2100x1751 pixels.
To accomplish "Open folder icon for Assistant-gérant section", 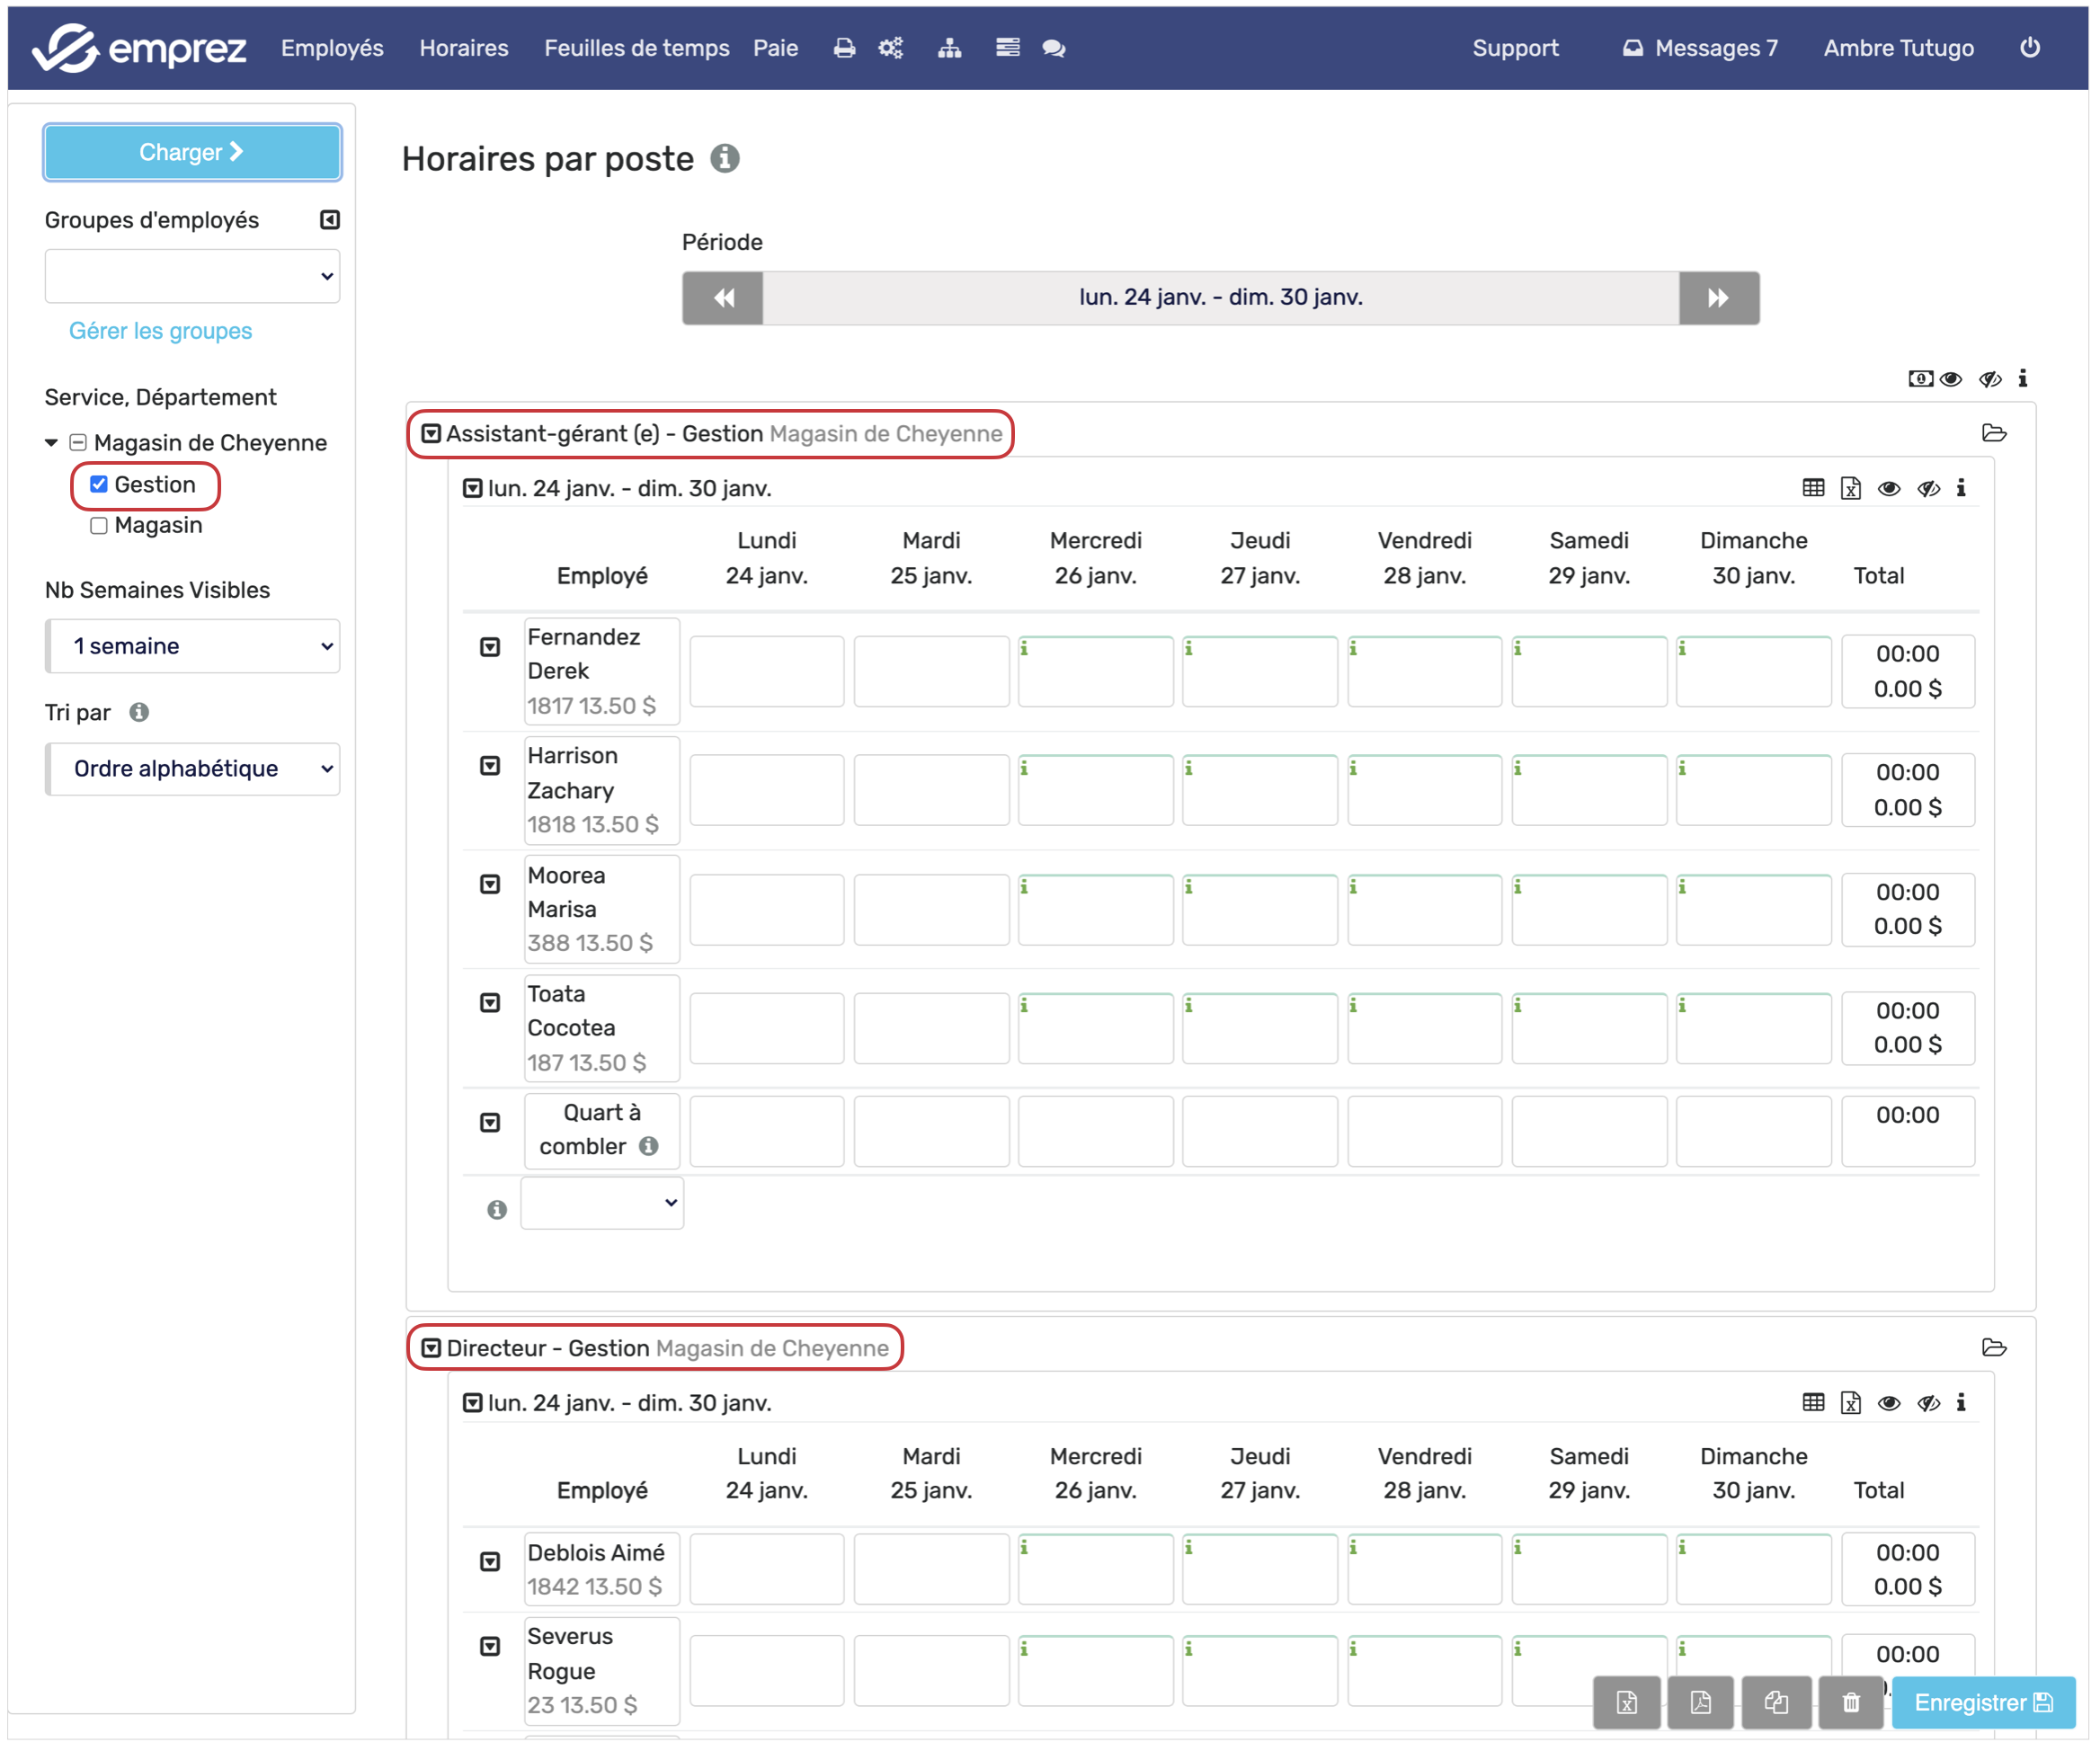I will point(1993,433).
